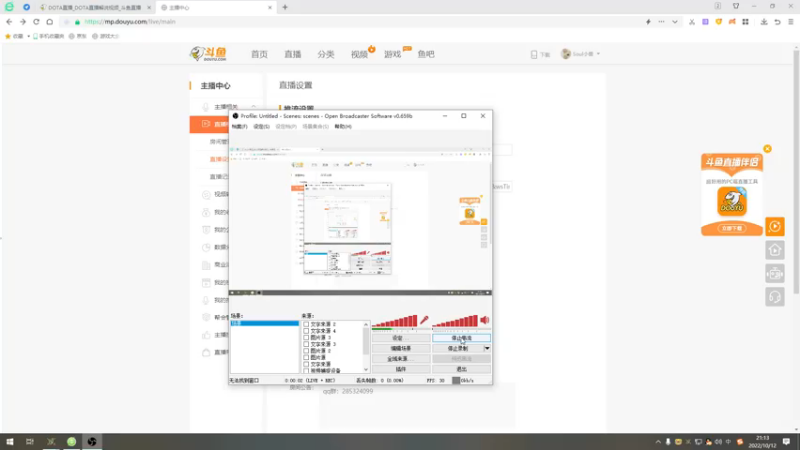
Task: Go to 鱼吧 in Douyu navigation
Action: [x=426, y=54]
